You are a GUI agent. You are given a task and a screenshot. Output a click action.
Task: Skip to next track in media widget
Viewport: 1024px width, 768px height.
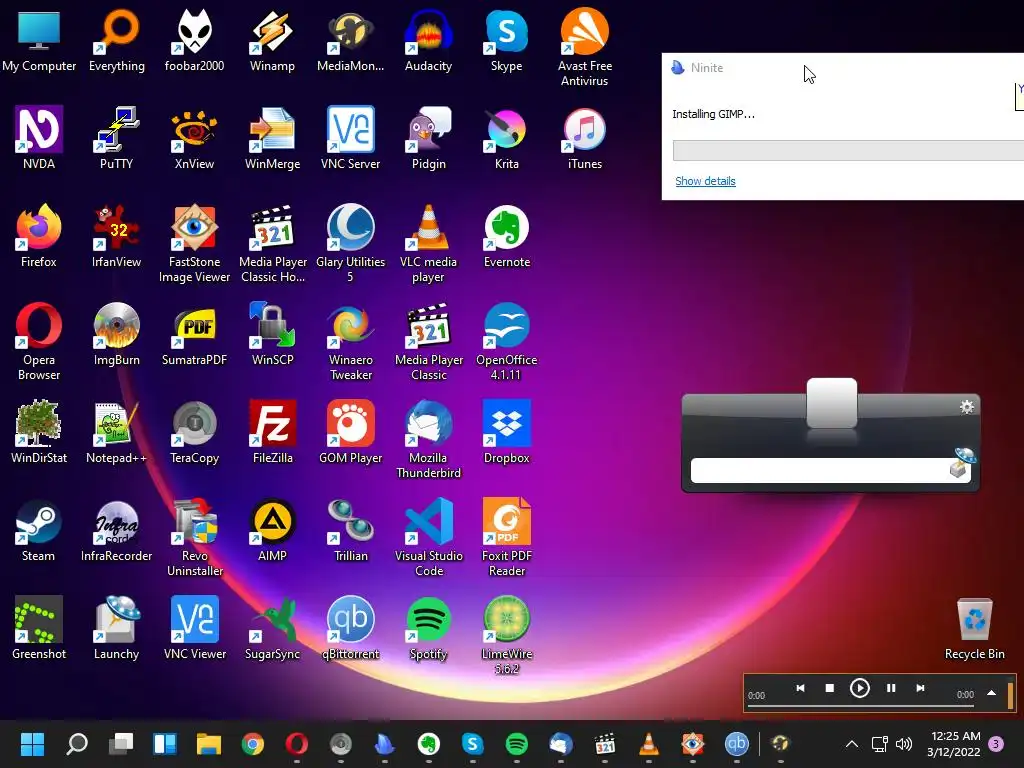tap(920, 688)
